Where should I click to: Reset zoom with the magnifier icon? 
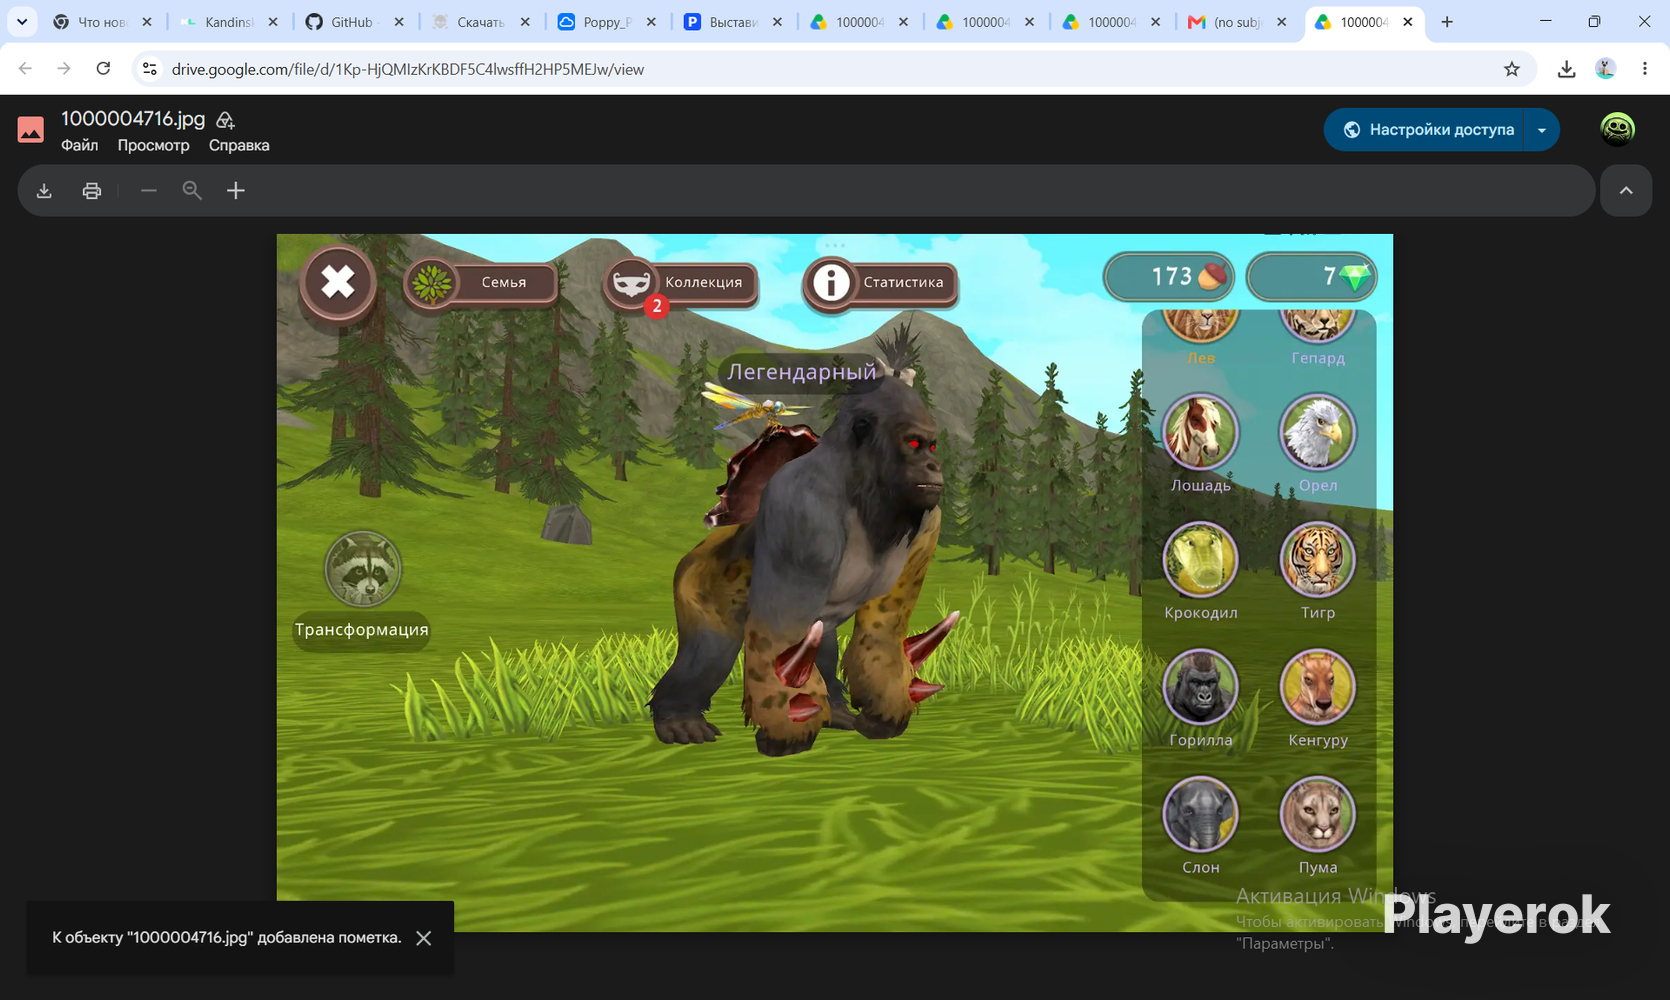[x=192, y=190]
